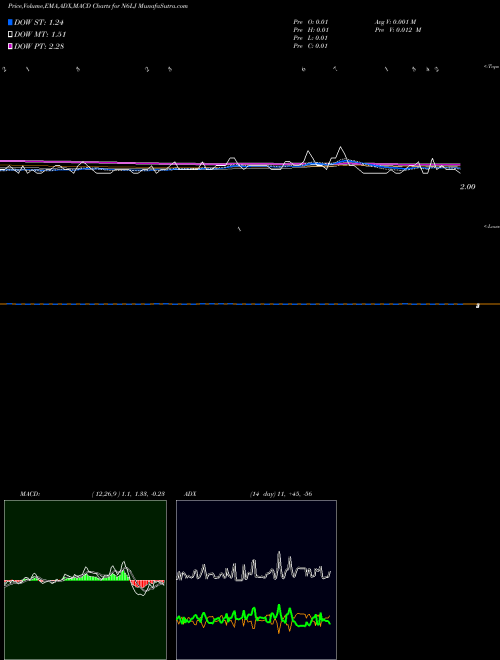500x660 pixels.
Task: Click the 'Pre C: 0.01' close value
Action: (x=311, y=46)
